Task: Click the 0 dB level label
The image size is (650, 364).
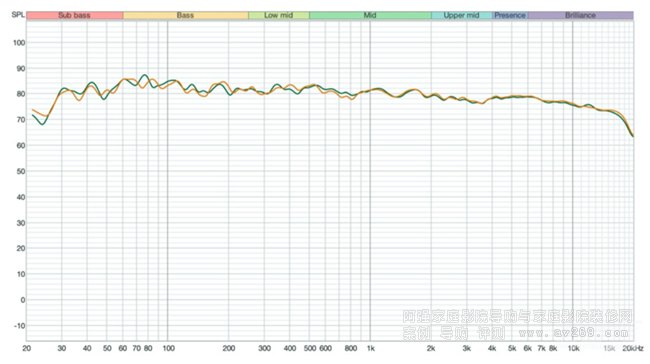Action: (x=23, y=300)
